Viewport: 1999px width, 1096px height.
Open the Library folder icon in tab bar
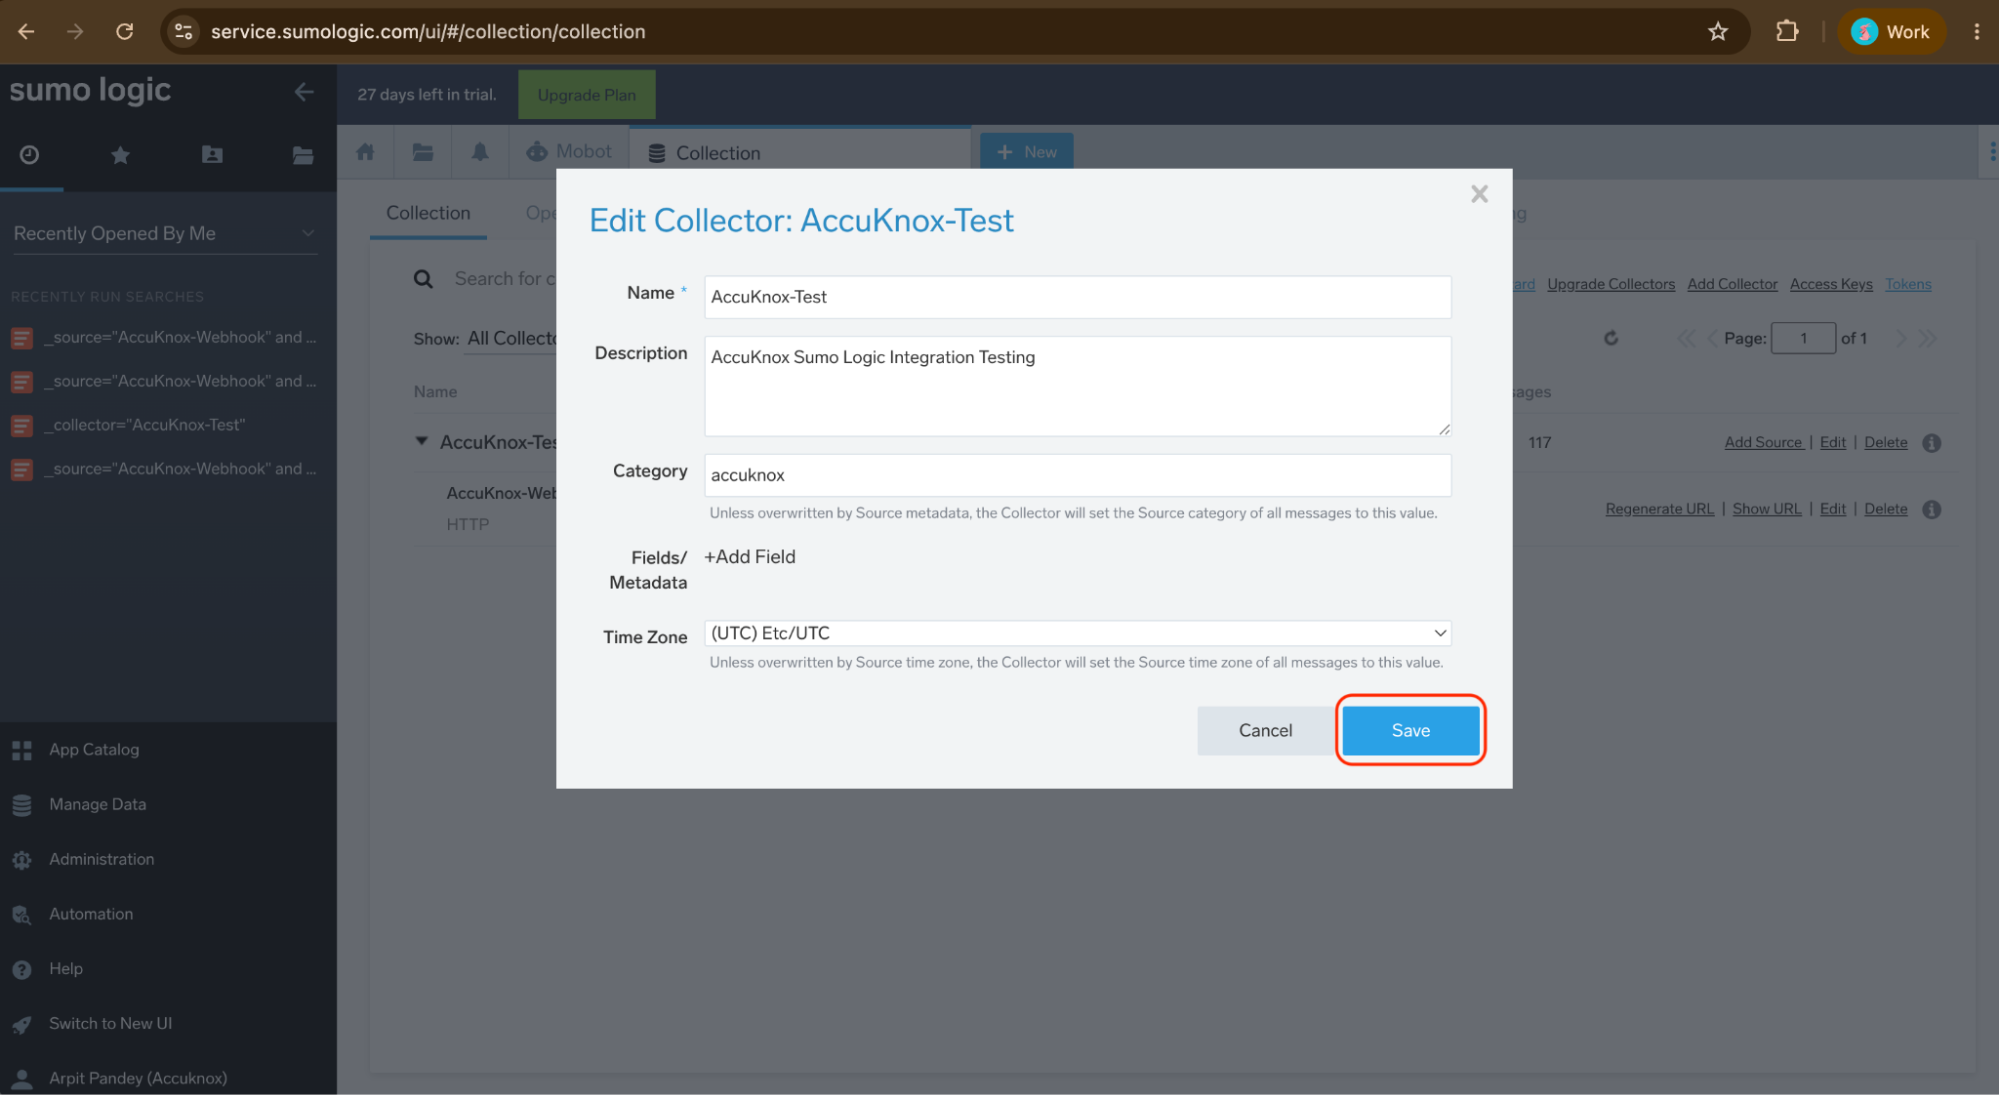[423, 152]
